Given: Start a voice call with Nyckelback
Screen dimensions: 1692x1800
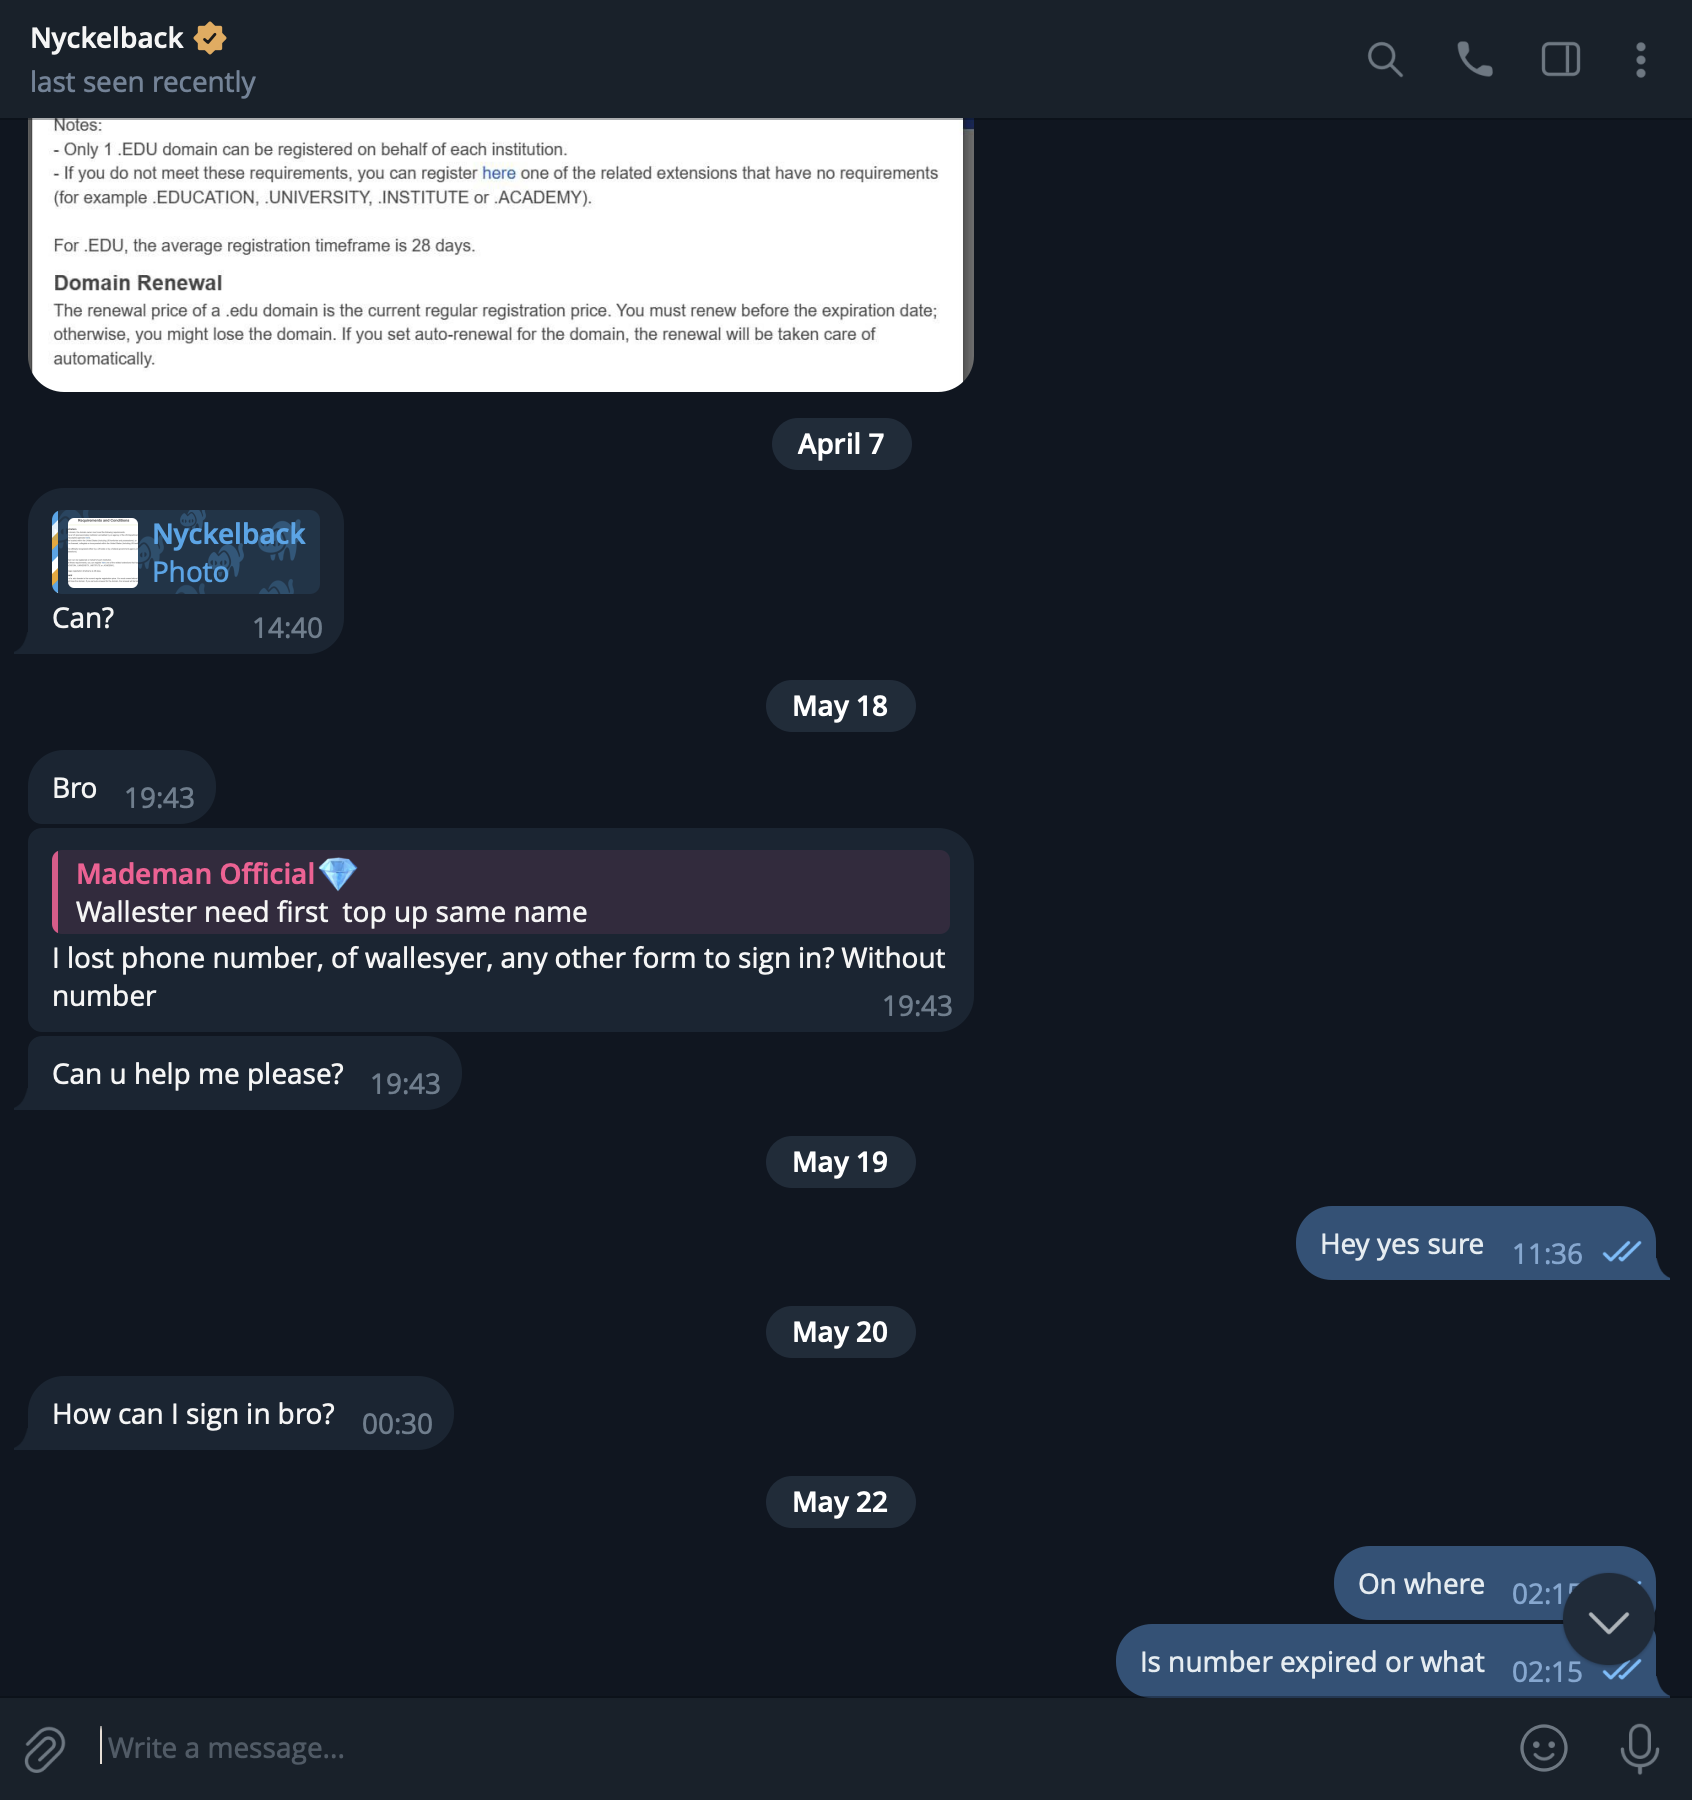Looking at the screenshot, I should coord(1474,60).
